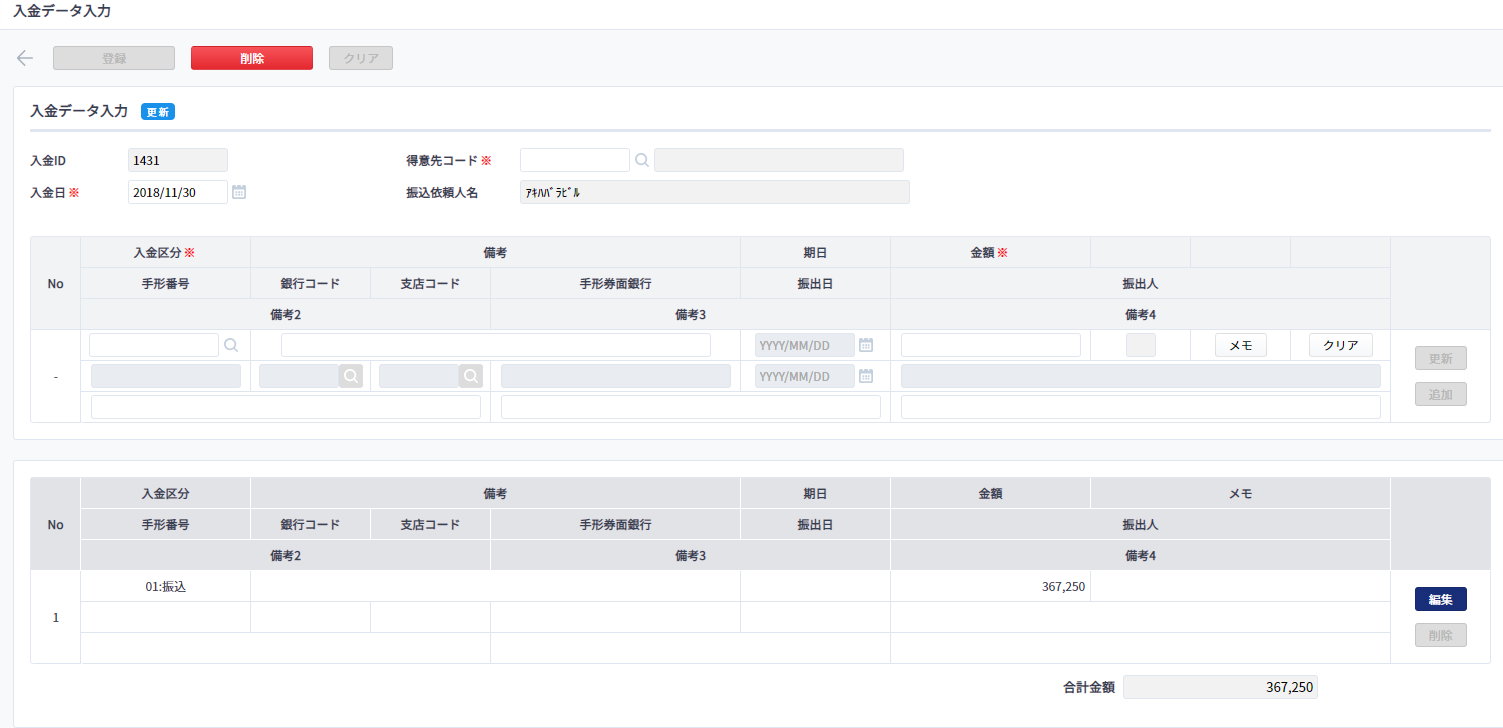The height and width of the screenshot is (728, 1503).
Task: Click the 振出人 field in the entry row
Action: click(1141, 376)
